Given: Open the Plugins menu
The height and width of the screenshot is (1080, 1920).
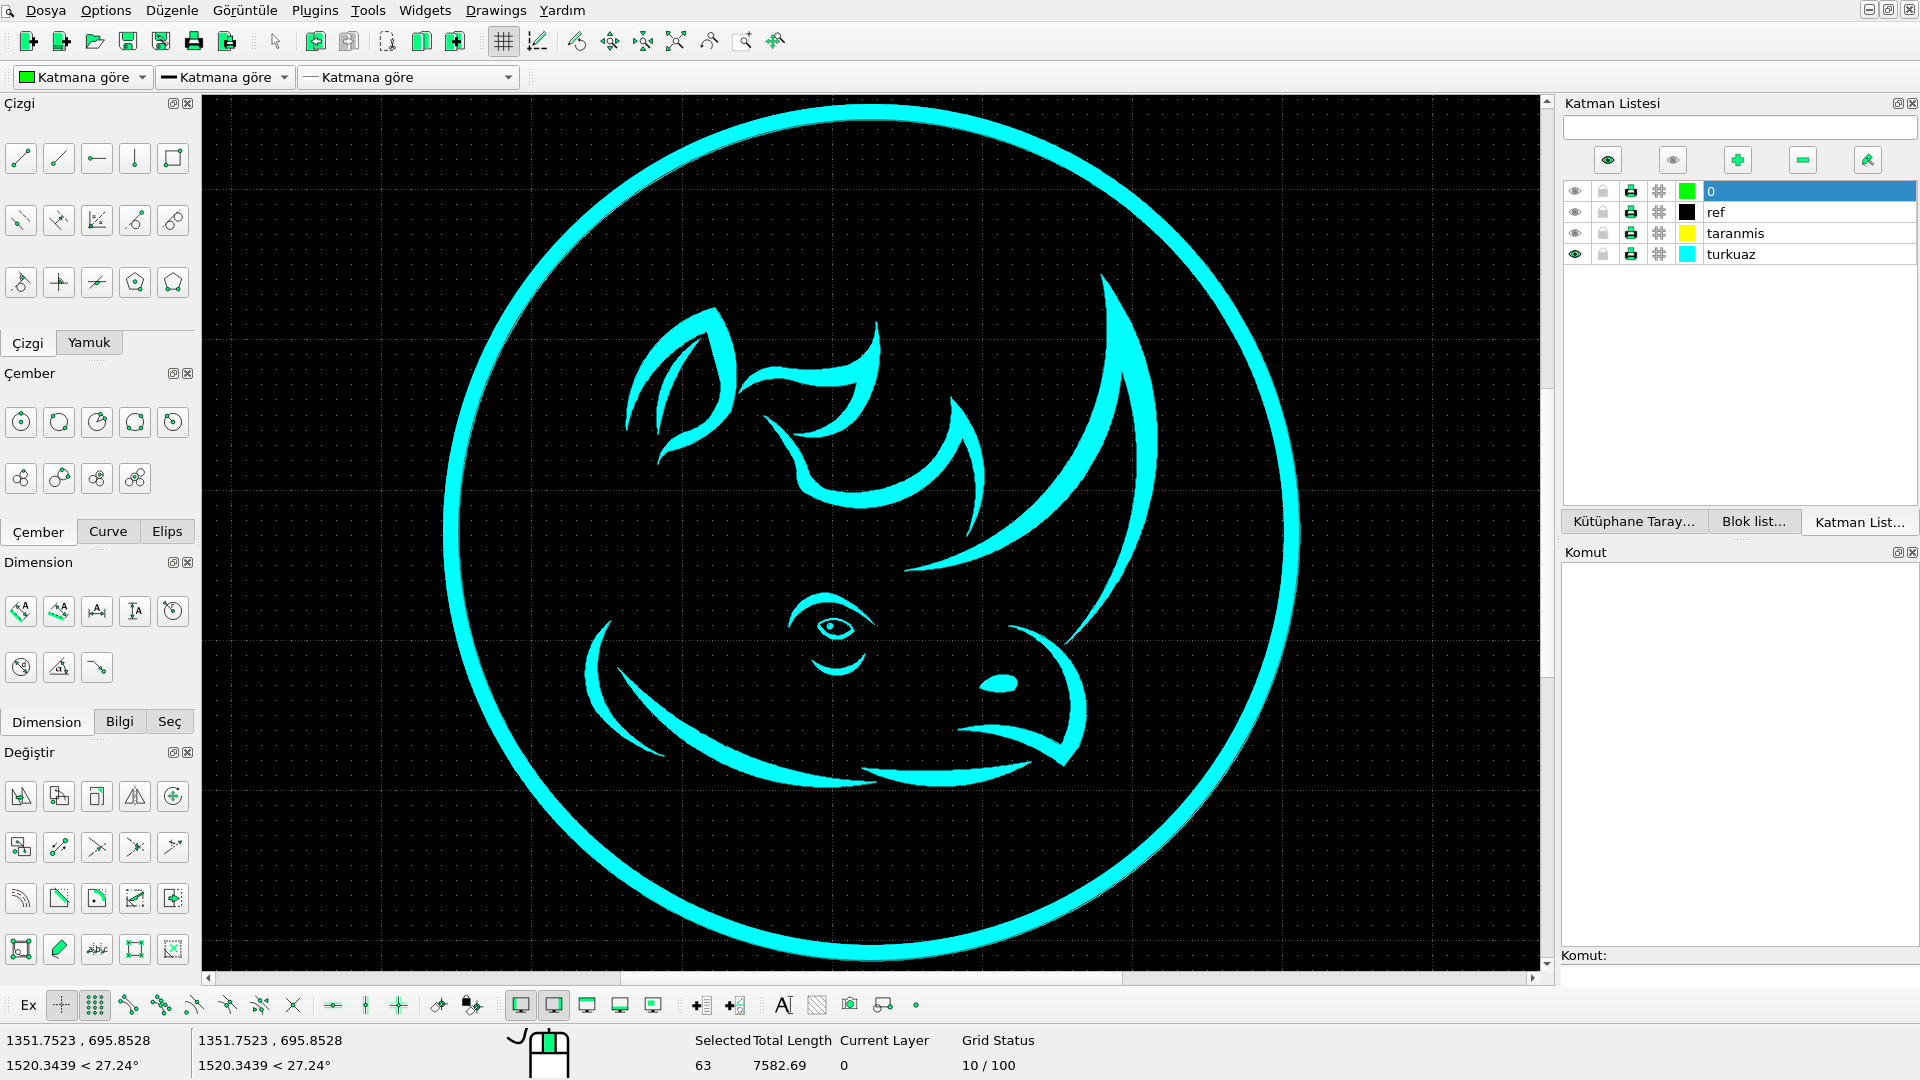Looking at the screenshot, I should coord(315,10).
